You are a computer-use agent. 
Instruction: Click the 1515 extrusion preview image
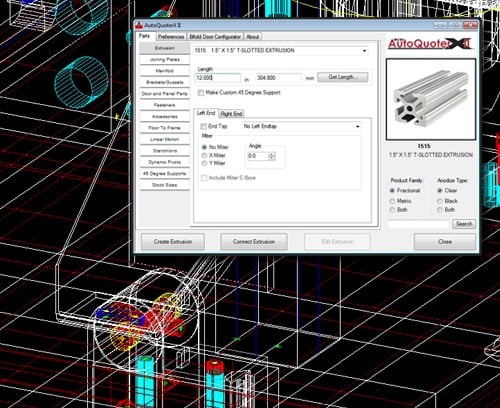(x=431, y=99)
